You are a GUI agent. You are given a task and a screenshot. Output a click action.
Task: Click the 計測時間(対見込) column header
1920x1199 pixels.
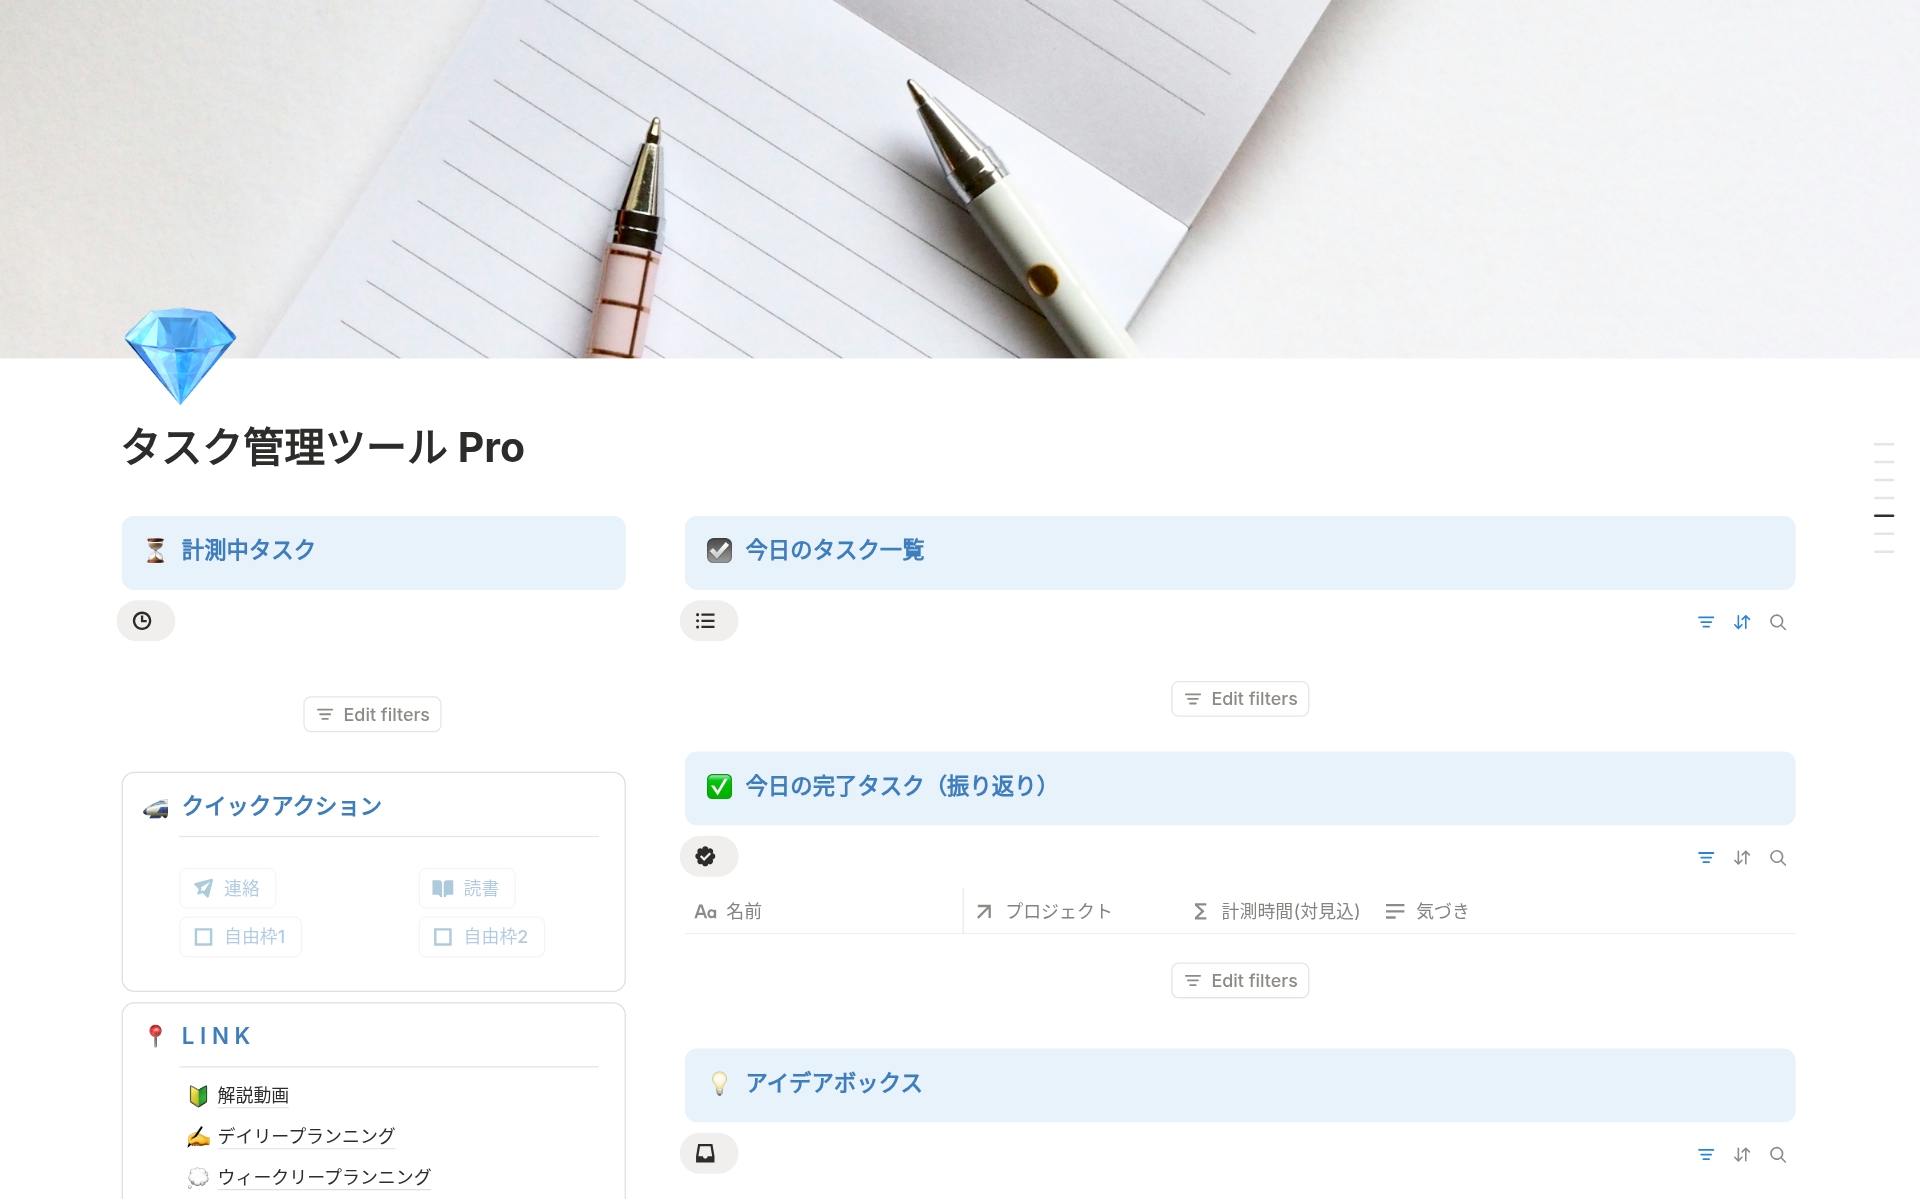click(x=1277, y=911)
